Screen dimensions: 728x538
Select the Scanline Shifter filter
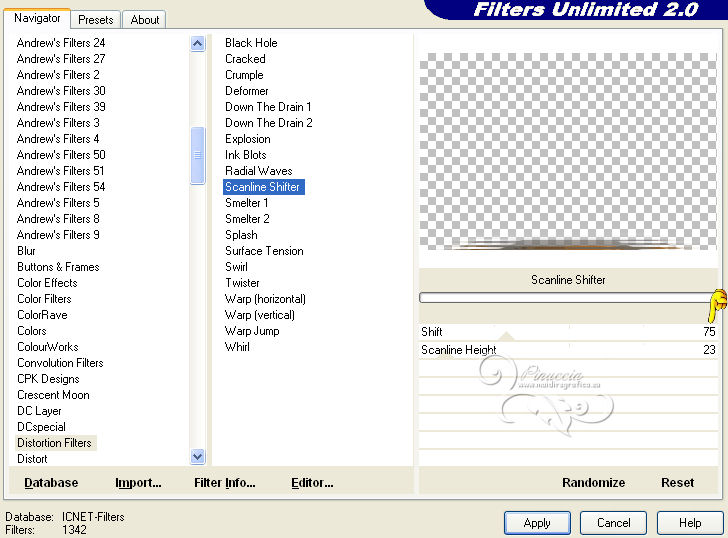(263, 187)
